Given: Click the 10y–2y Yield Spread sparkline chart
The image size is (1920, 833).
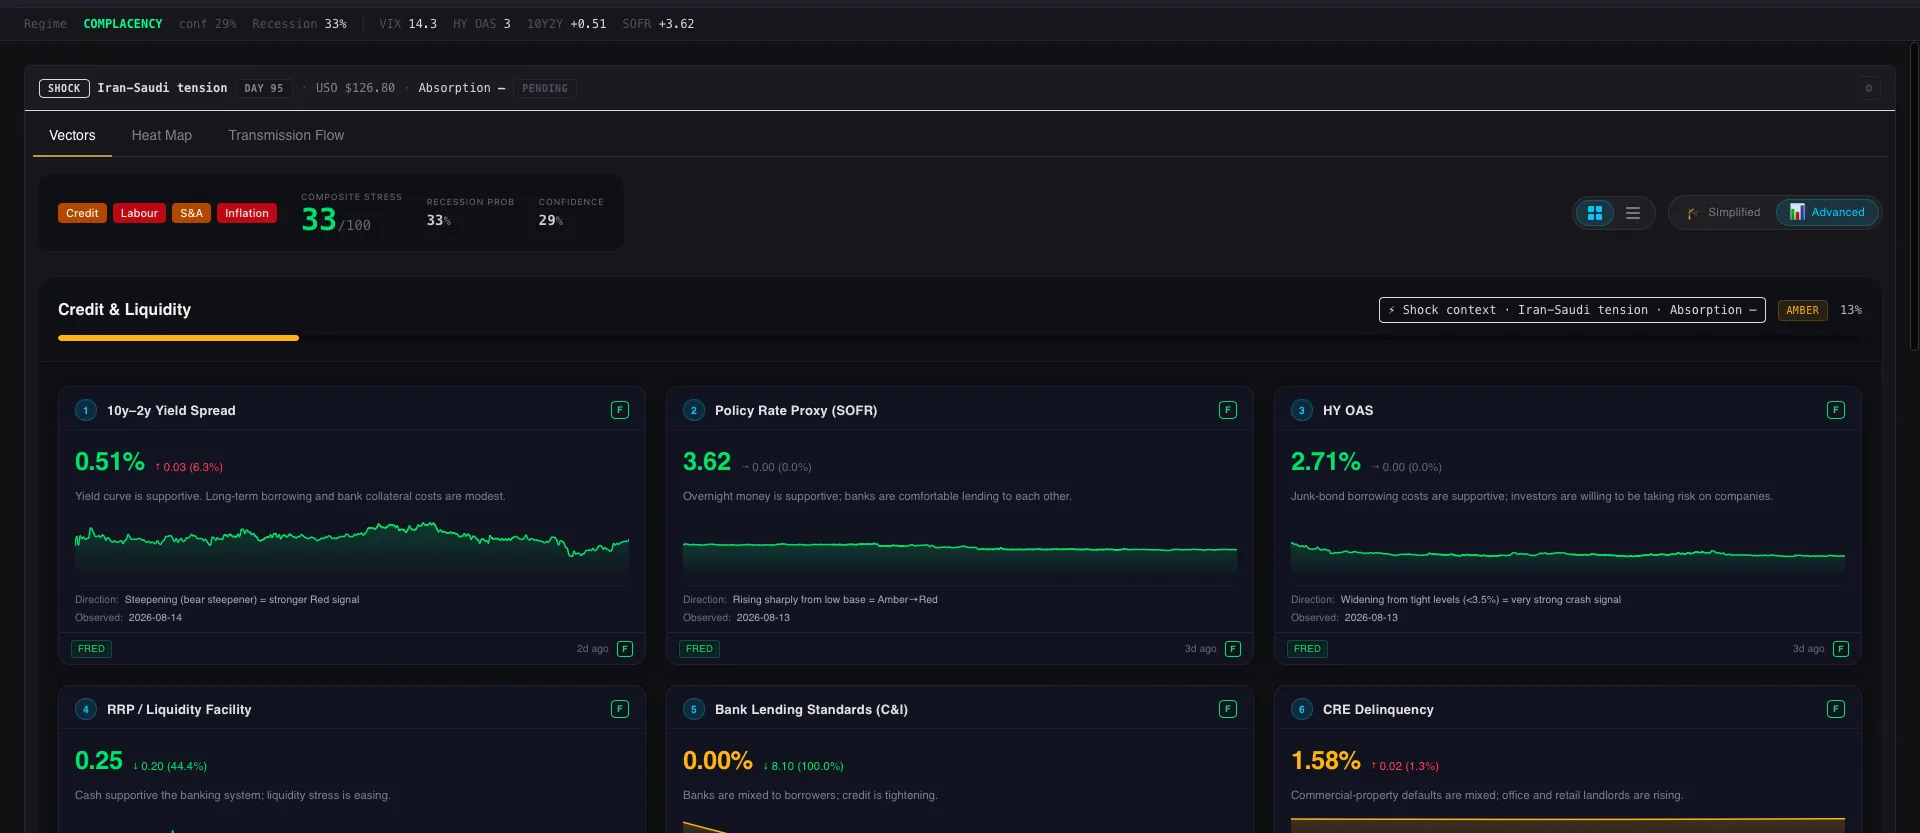Looking at the screenshot, I should (352, 547).
